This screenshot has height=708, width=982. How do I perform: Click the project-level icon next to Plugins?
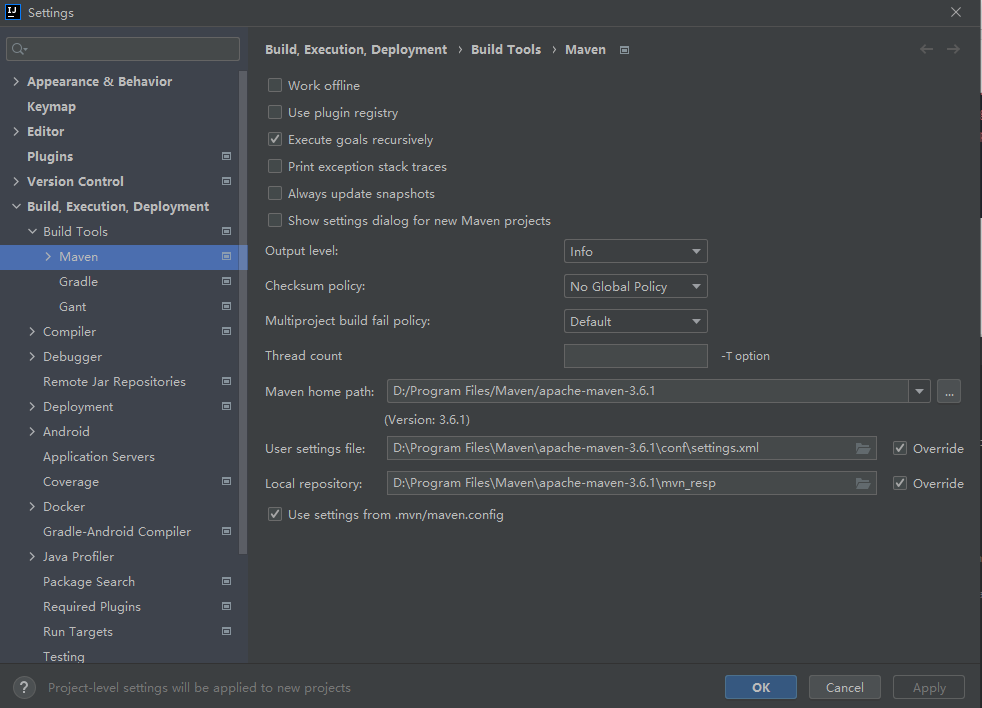[227, 156]
